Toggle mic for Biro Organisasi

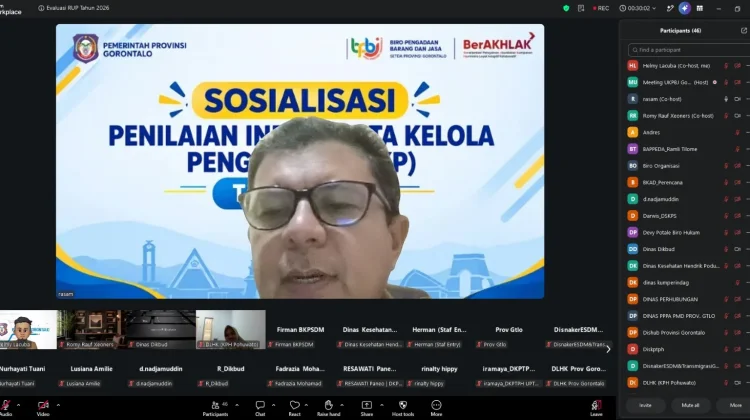point(726,166)
